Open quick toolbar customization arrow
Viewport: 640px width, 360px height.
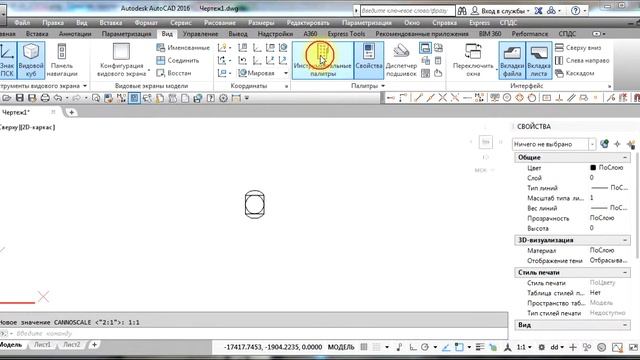pyautogui.click(x=247, y=98)
